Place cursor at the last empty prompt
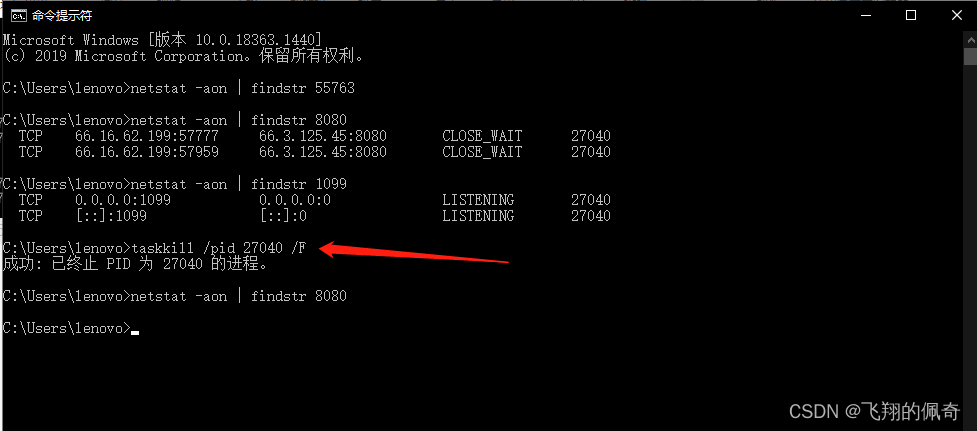The width and height of the screenshot is (977, 431). pyautogui.click(x=135, y=329)
